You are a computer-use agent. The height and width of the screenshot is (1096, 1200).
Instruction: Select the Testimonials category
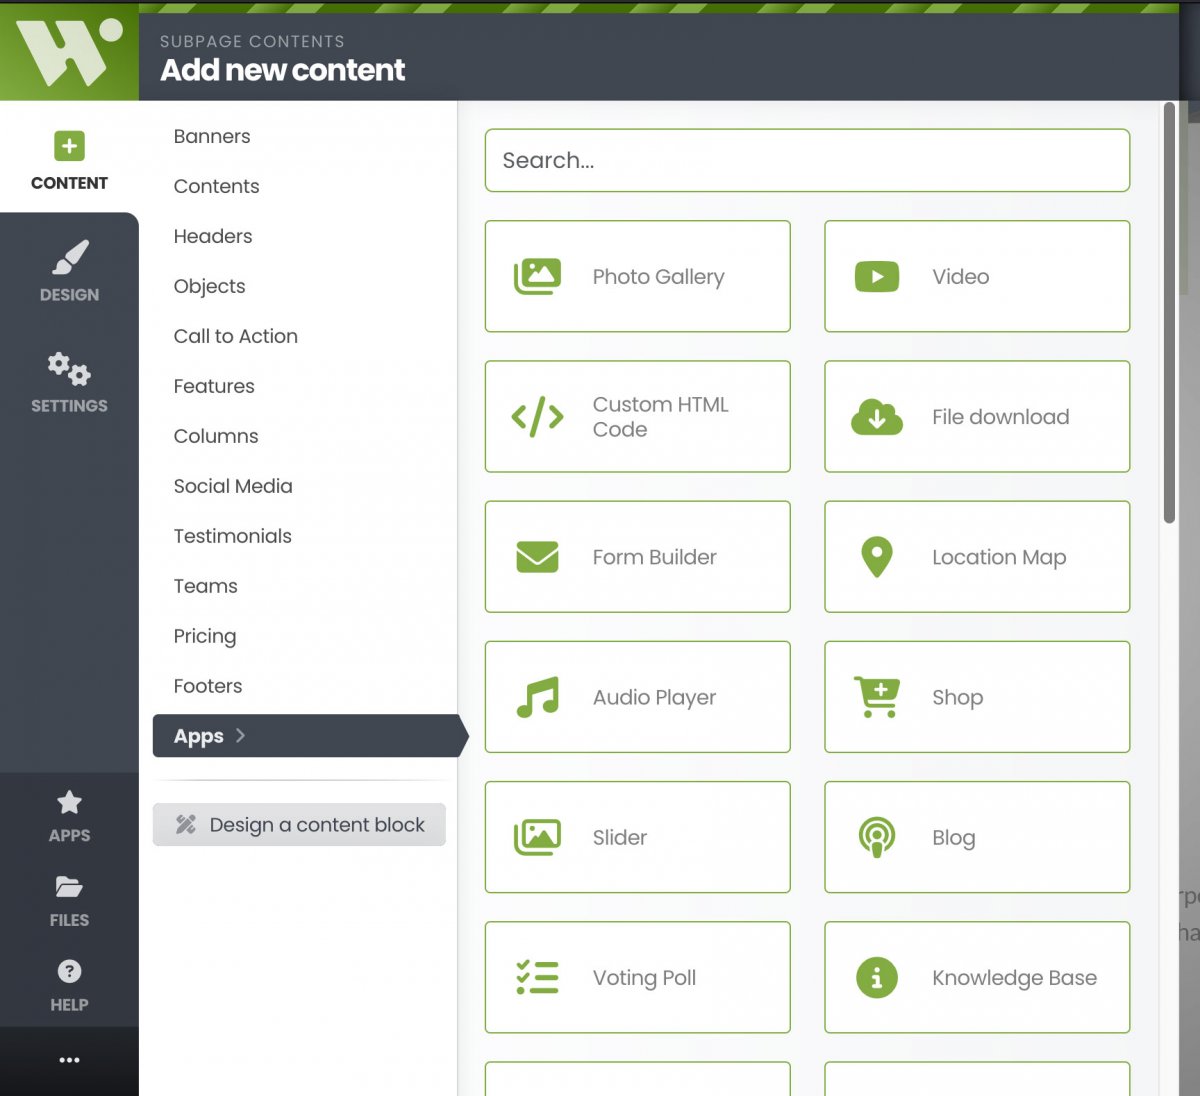point(232,536)
